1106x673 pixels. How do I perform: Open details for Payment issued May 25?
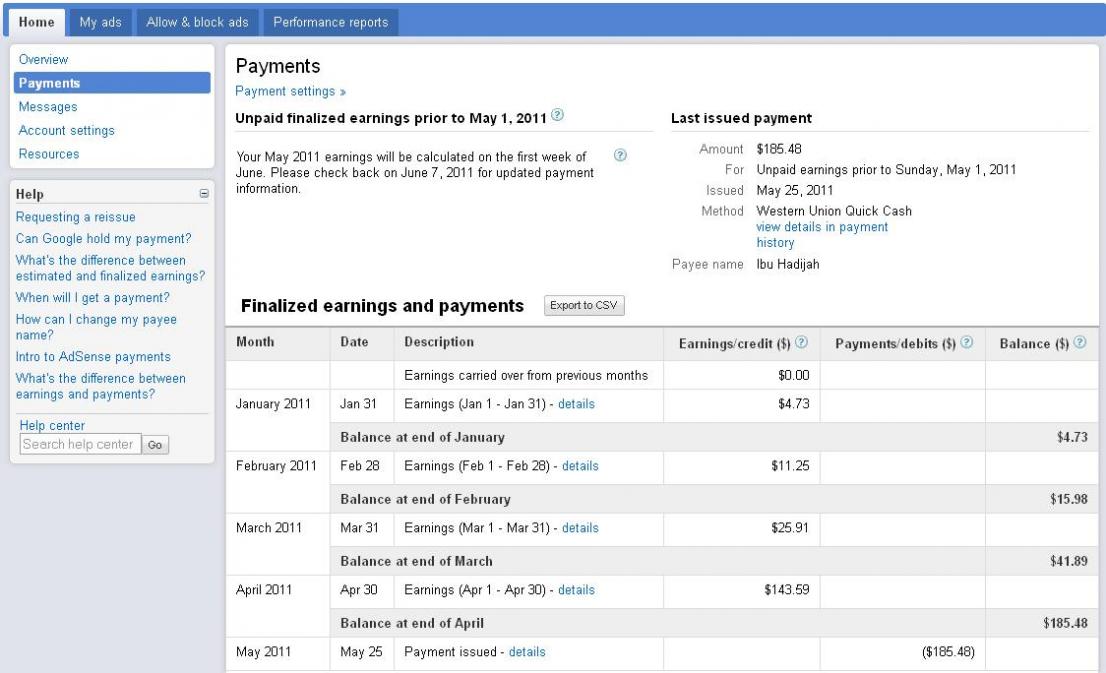(x=527, y=652)
